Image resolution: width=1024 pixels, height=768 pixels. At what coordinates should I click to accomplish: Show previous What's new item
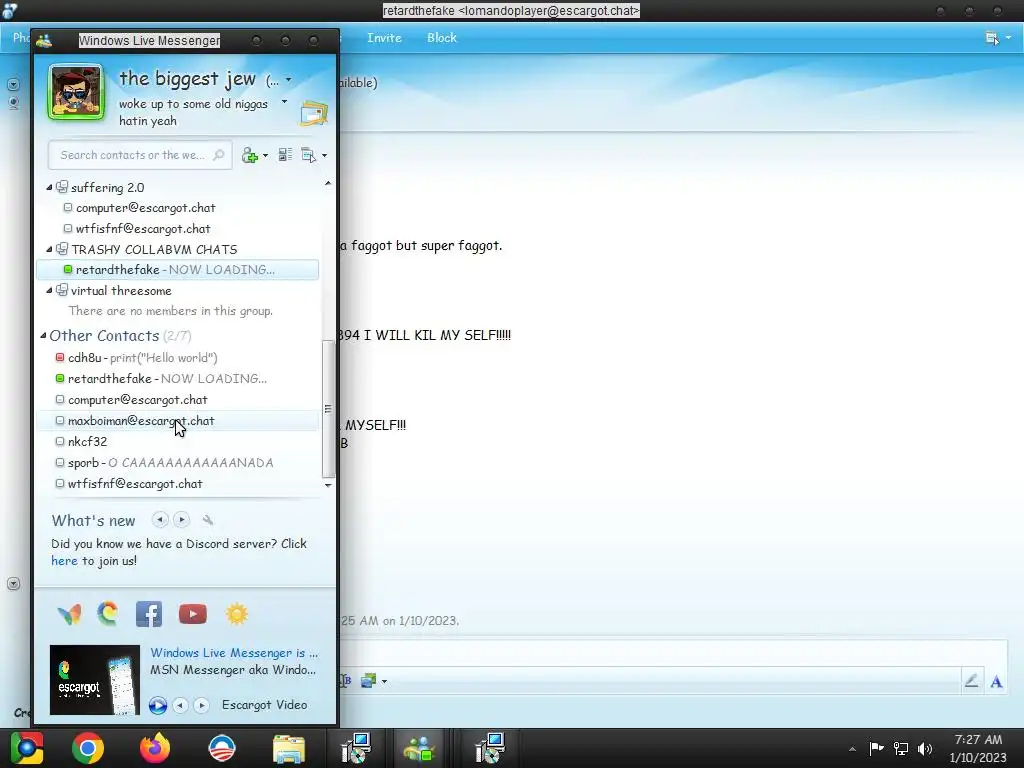pyautogui.click(x=160, y=520)
